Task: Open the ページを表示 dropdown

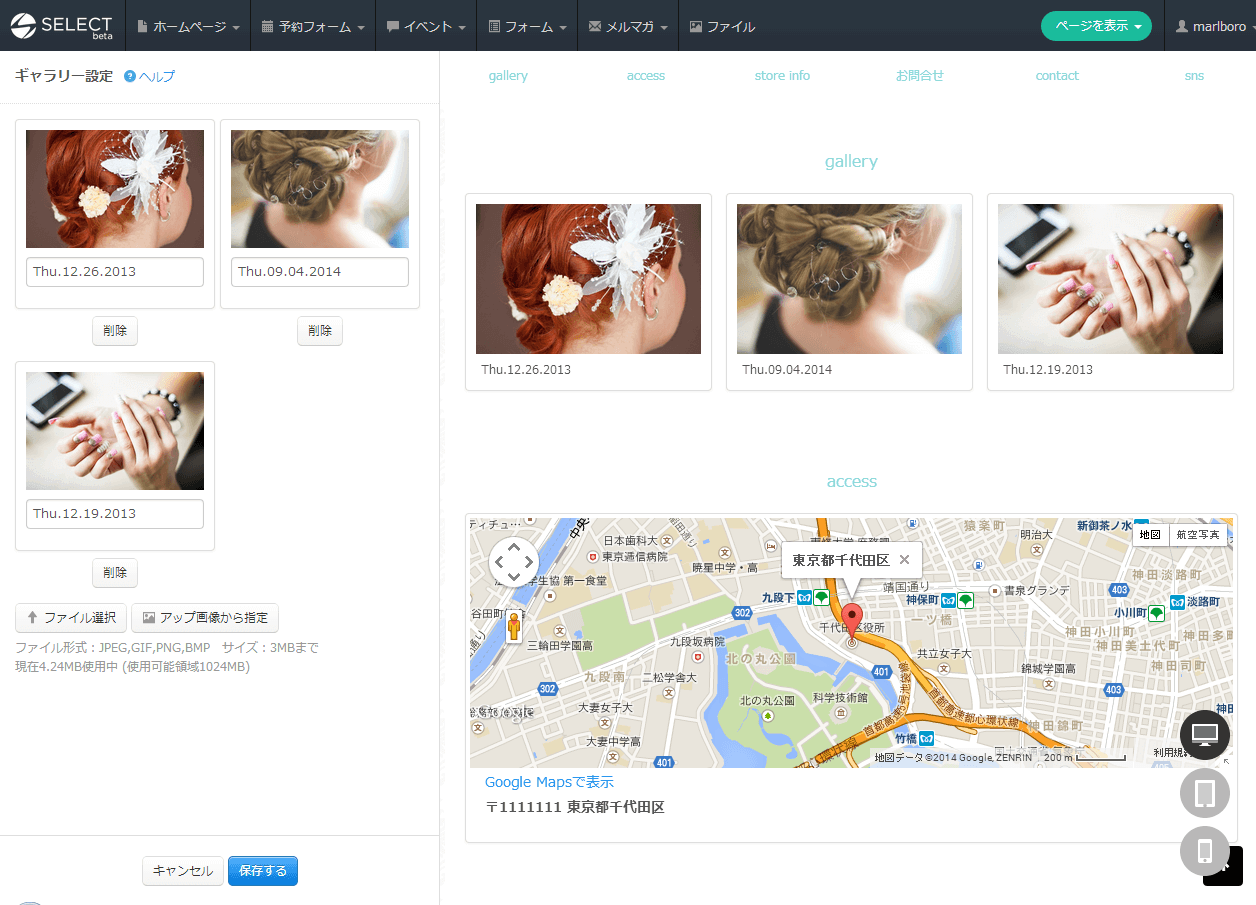Action: pos(1096,27)
